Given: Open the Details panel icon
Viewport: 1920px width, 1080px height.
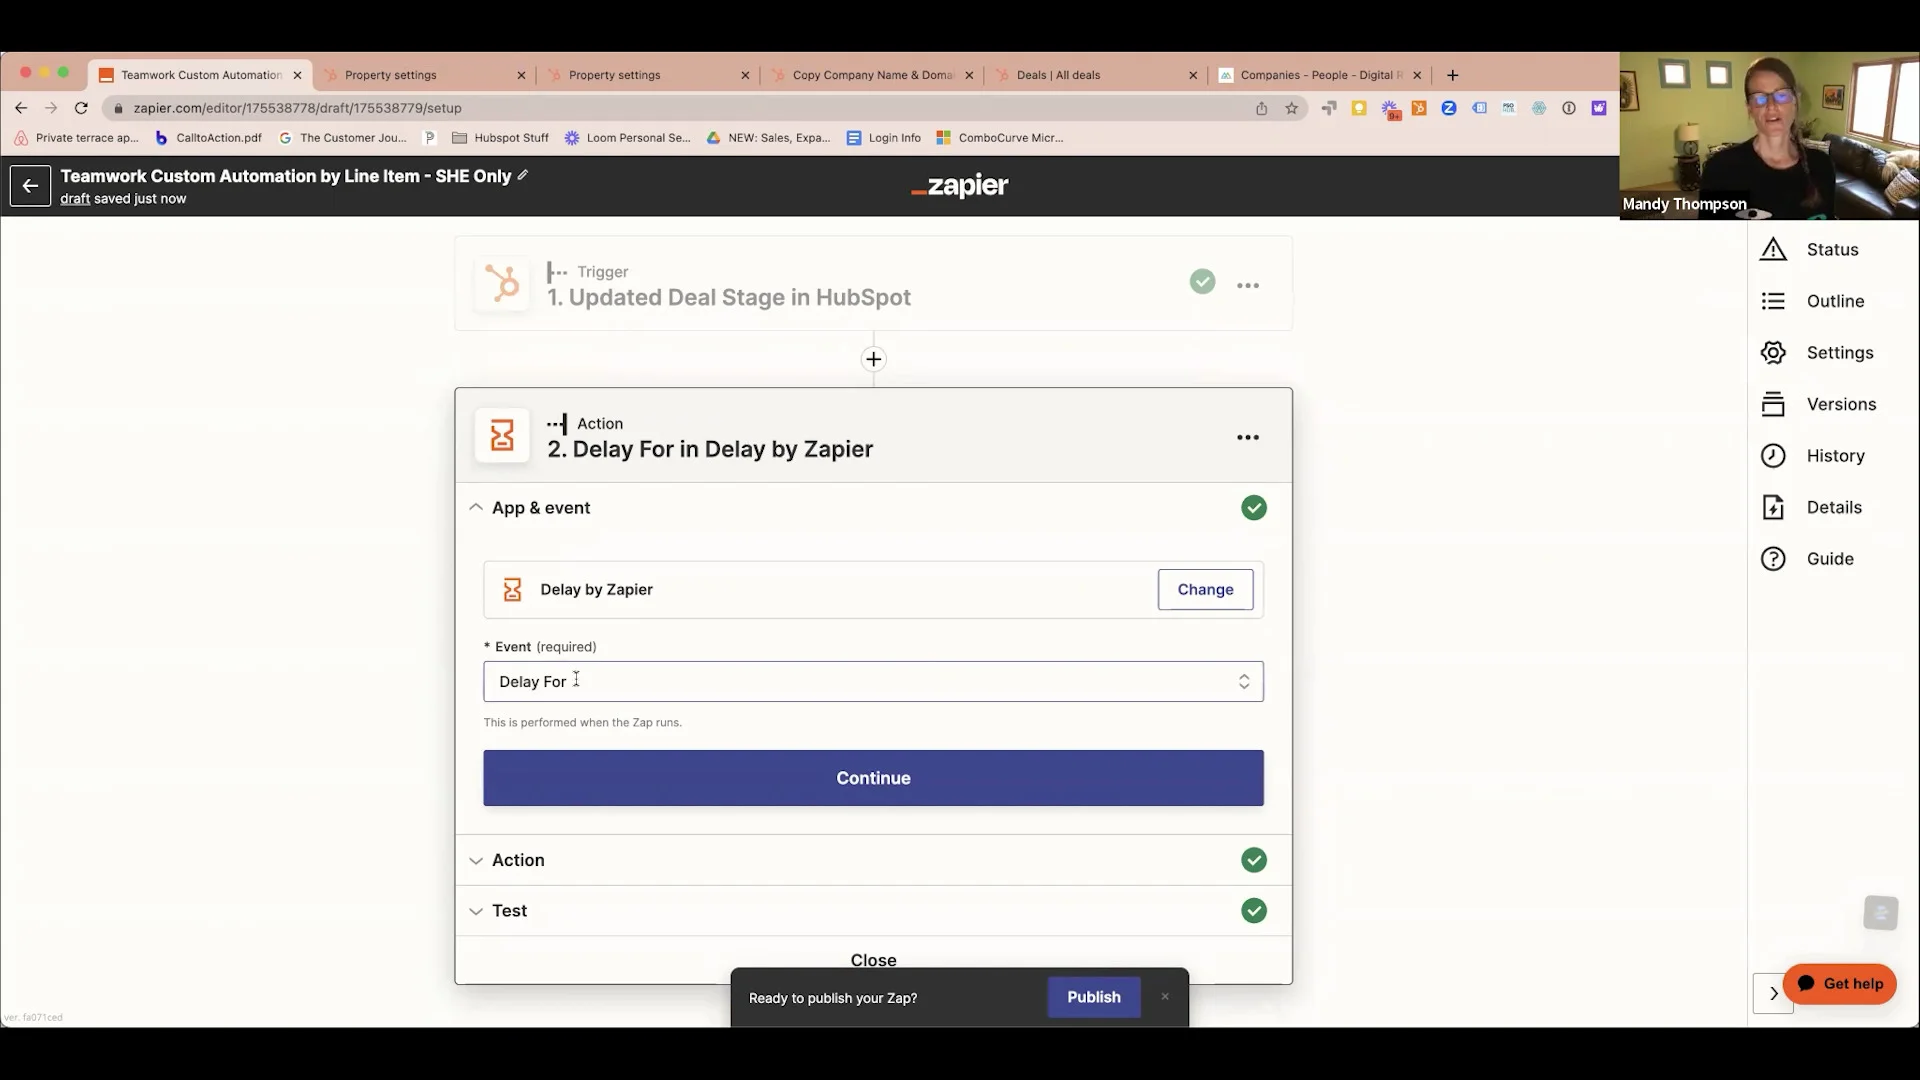Looking at the screenshot, I should [1773, 507].
